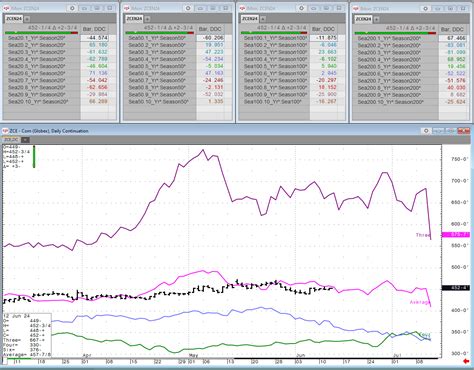Add a new tab in Season100 monitor window

point(263,19)
